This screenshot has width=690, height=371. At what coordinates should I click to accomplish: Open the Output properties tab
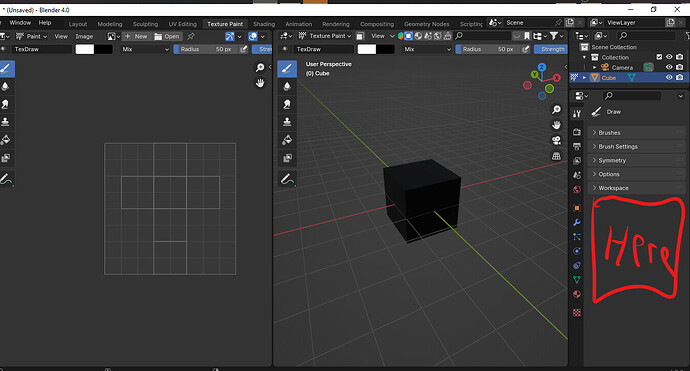[577, 146]
